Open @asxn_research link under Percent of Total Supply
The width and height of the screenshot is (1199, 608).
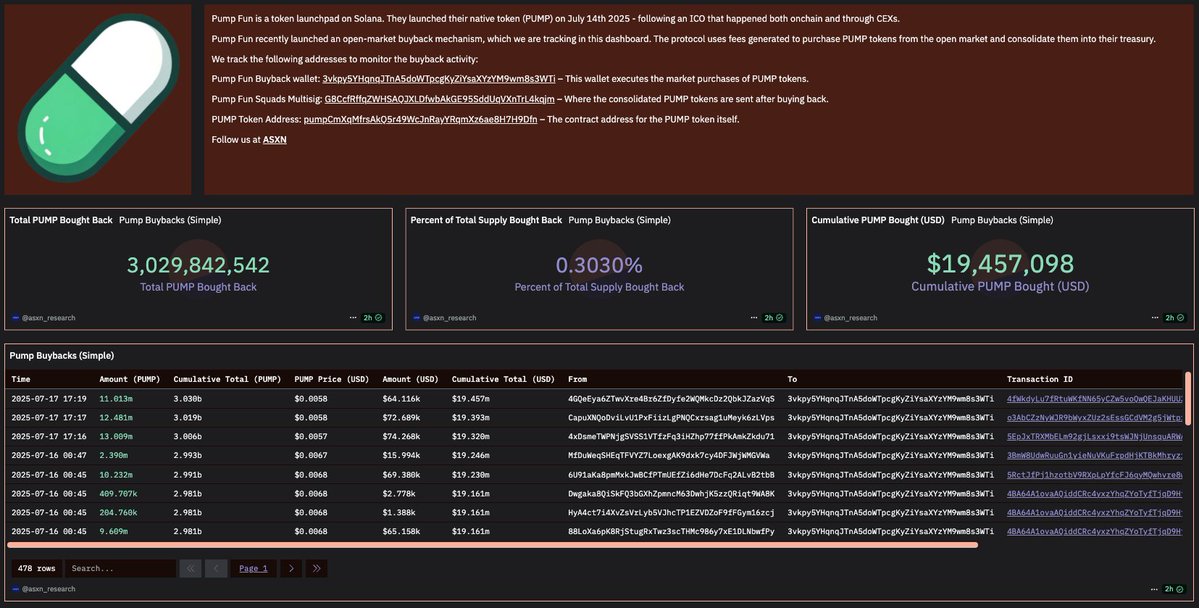(x=449, y=317)
